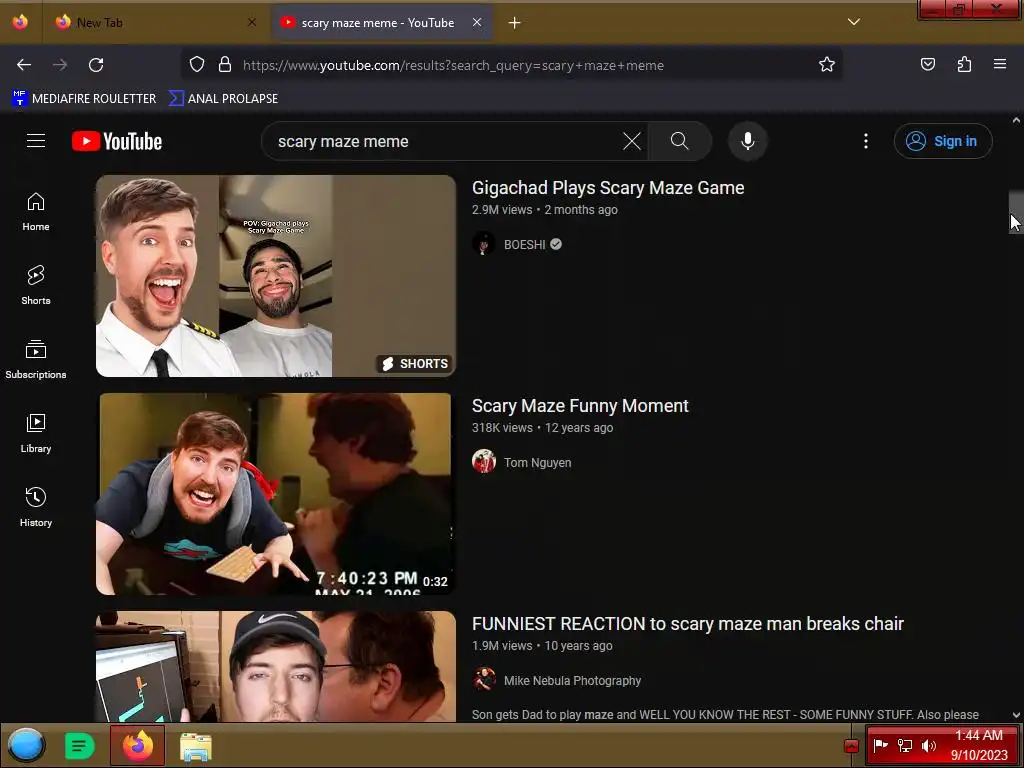Open BOESHI channel name
Screen dimensions: 1024x768
(x=524, y=244)
